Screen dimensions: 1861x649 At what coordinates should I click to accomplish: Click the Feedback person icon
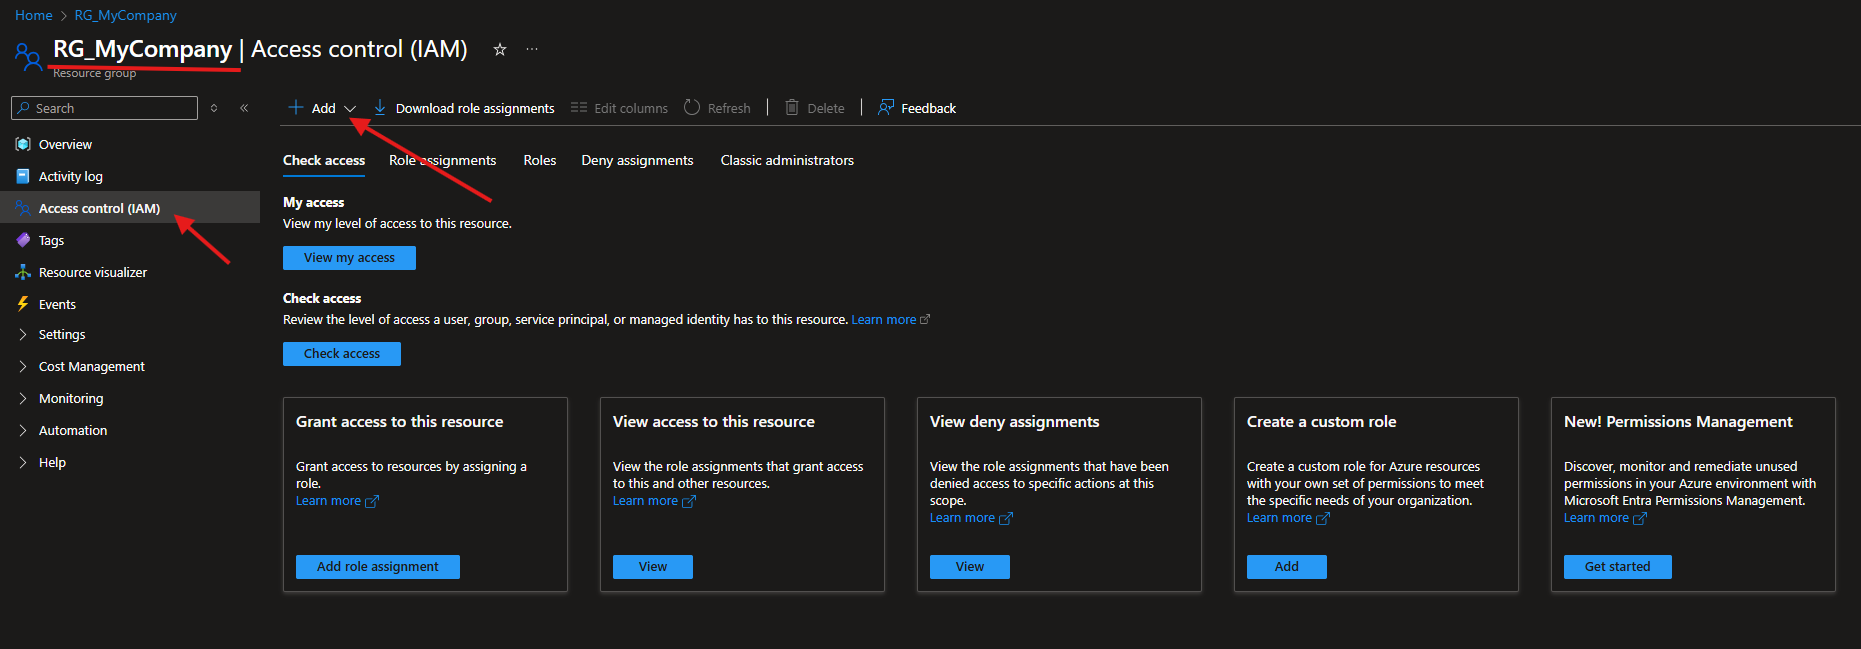pyautogui.click(x=886, y=107)
